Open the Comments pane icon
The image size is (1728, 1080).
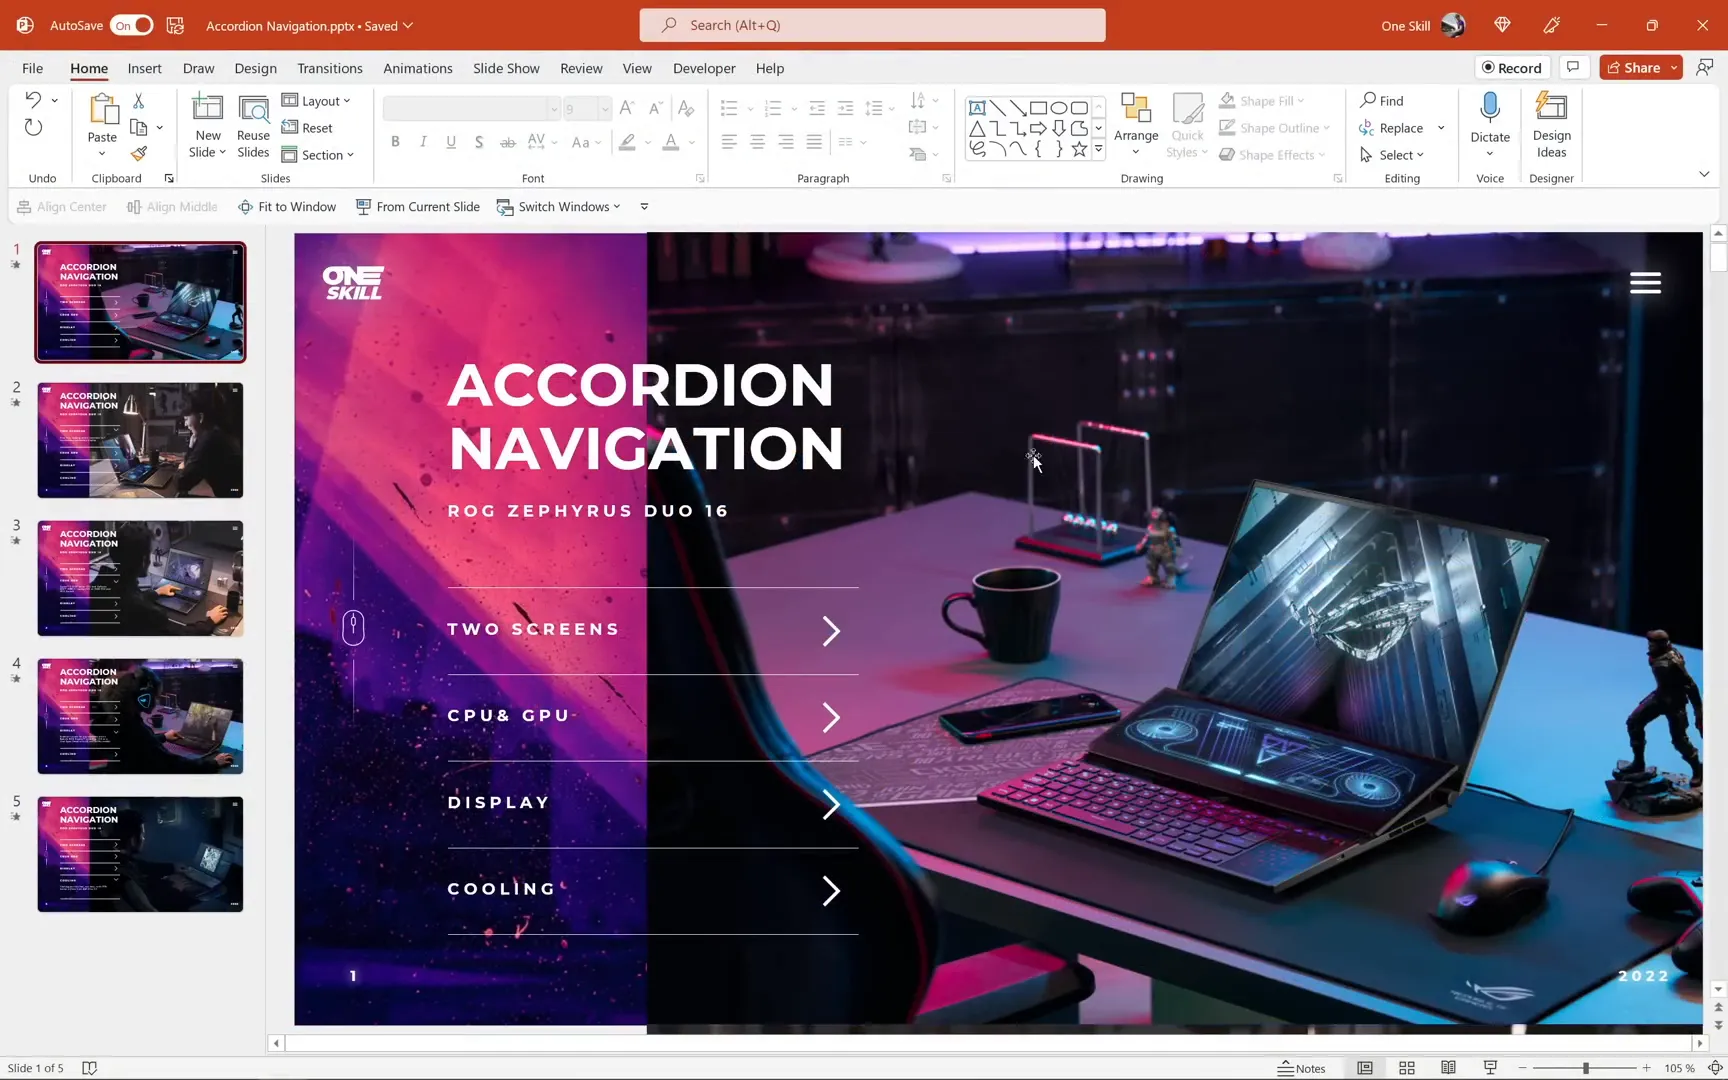point(1573,67)
